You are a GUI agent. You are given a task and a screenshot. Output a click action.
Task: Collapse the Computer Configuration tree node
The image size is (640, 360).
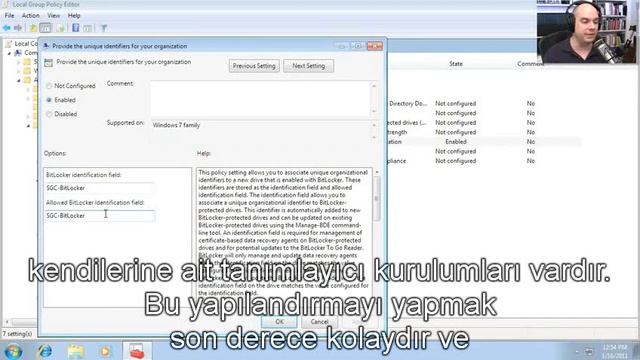(x=9, y=53)
